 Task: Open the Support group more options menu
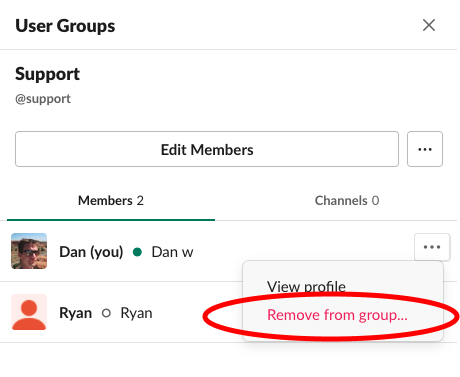click(425, 149)
